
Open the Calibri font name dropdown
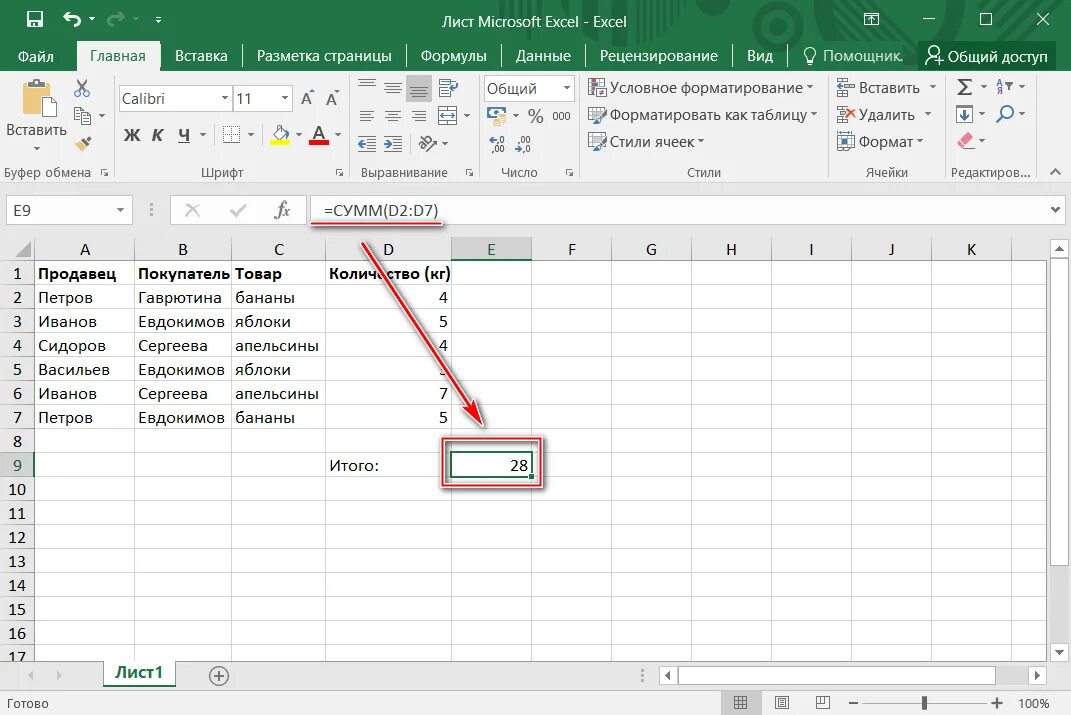[x=224, y=98]
